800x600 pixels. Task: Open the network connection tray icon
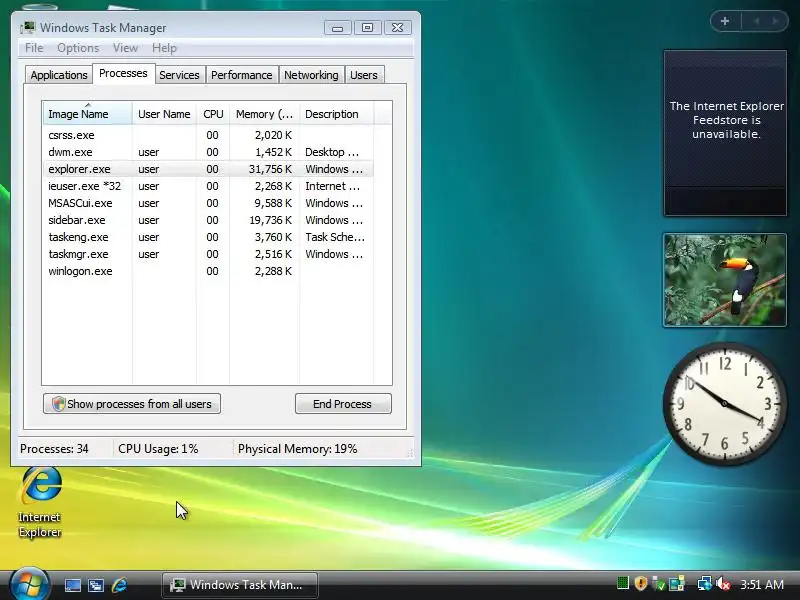[x=705, y=583]
